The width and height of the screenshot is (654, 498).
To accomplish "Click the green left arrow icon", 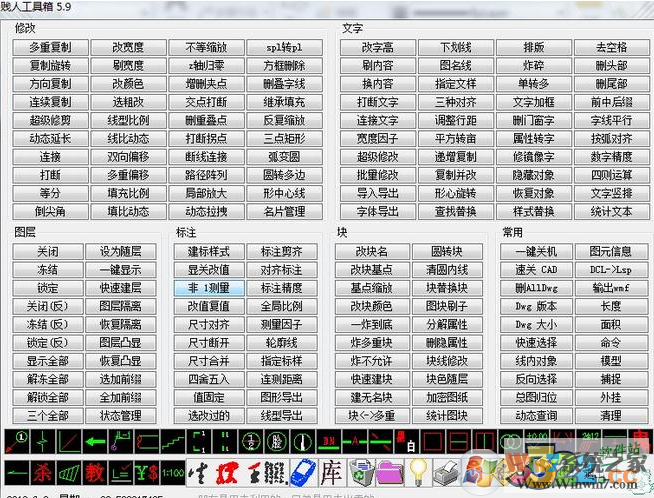I will coord(95,441).
